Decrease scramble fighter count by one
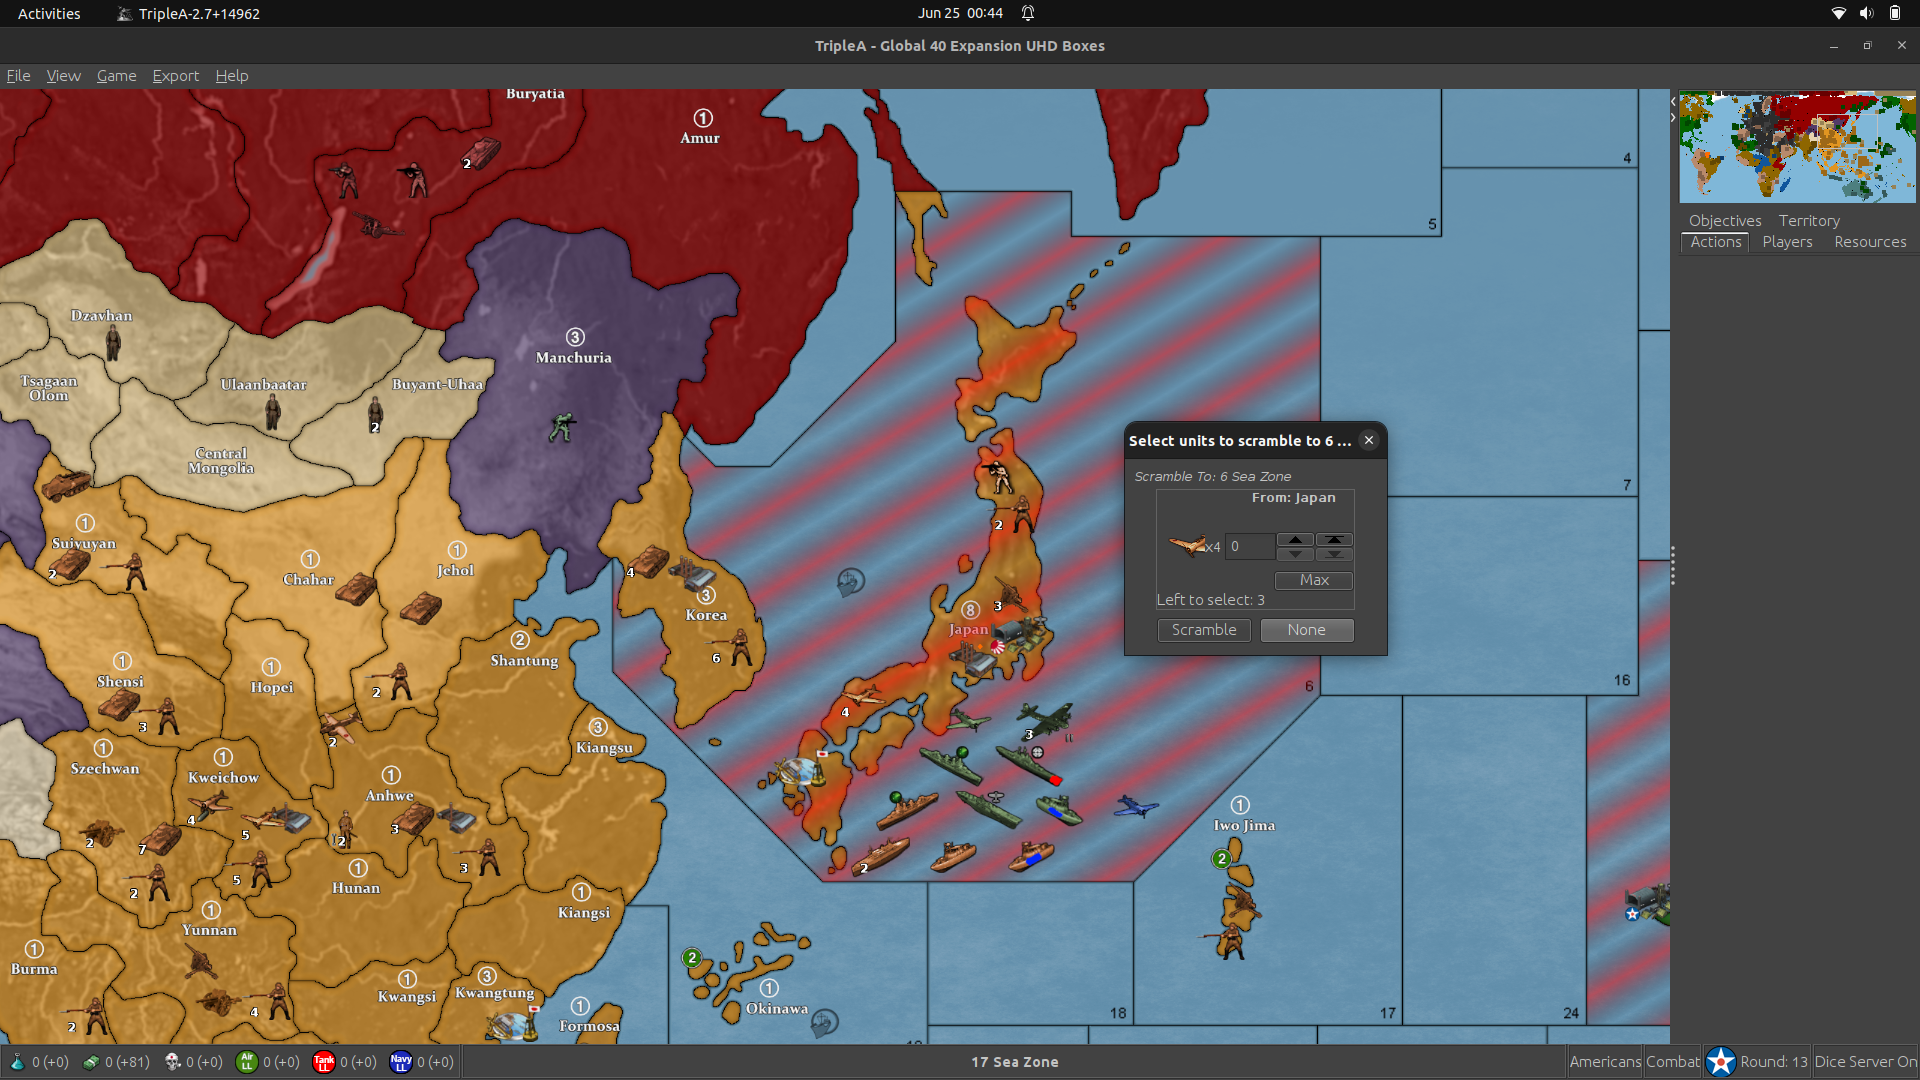Viewport: 1920px width, 1080px height. 1295,554
